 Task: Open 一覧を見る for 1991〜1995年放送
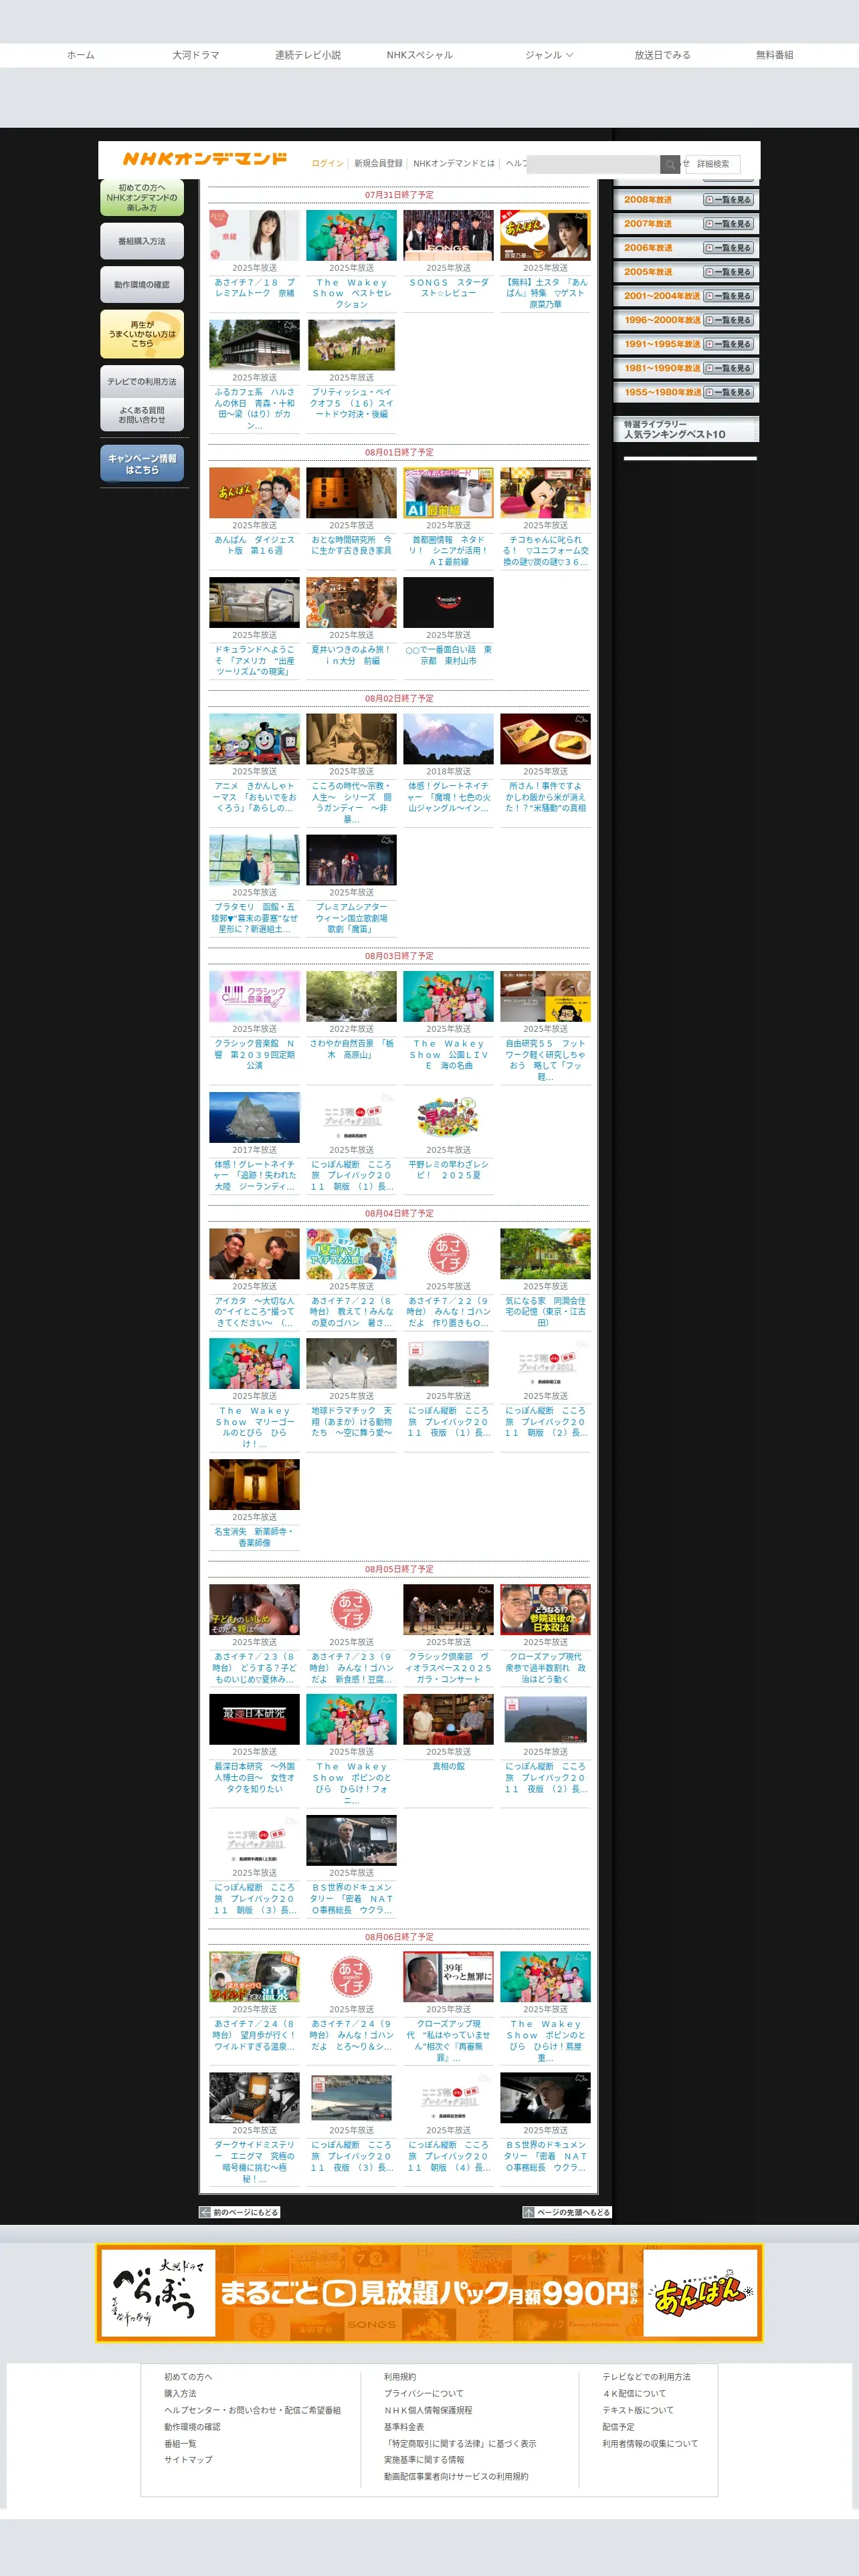click(x=728, y=344)
